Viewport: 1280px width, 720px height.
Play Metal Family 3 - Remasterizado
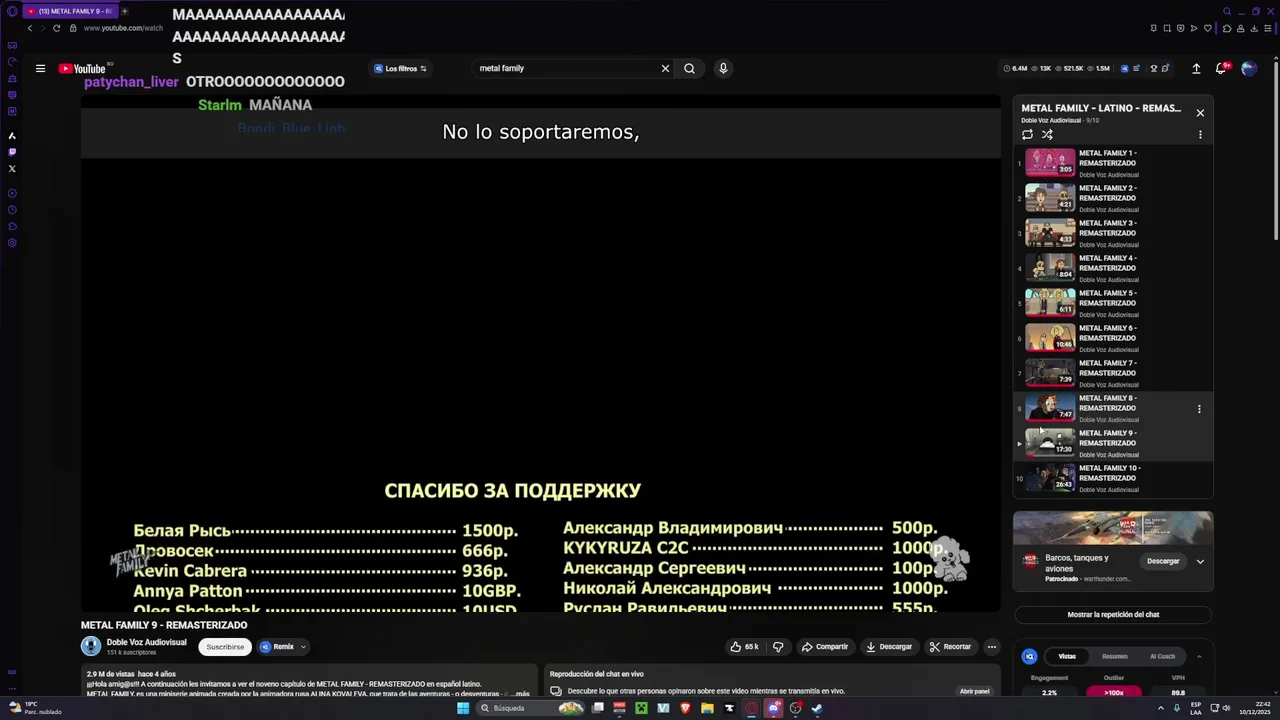1114,233
